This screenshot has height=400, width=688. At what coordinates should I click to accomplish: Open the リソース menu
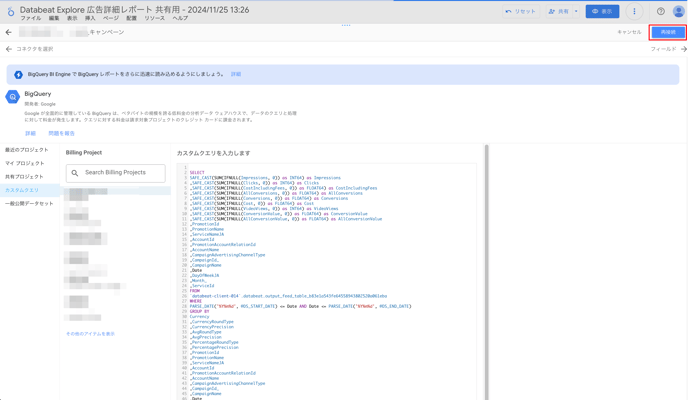(x=154, y=18)
